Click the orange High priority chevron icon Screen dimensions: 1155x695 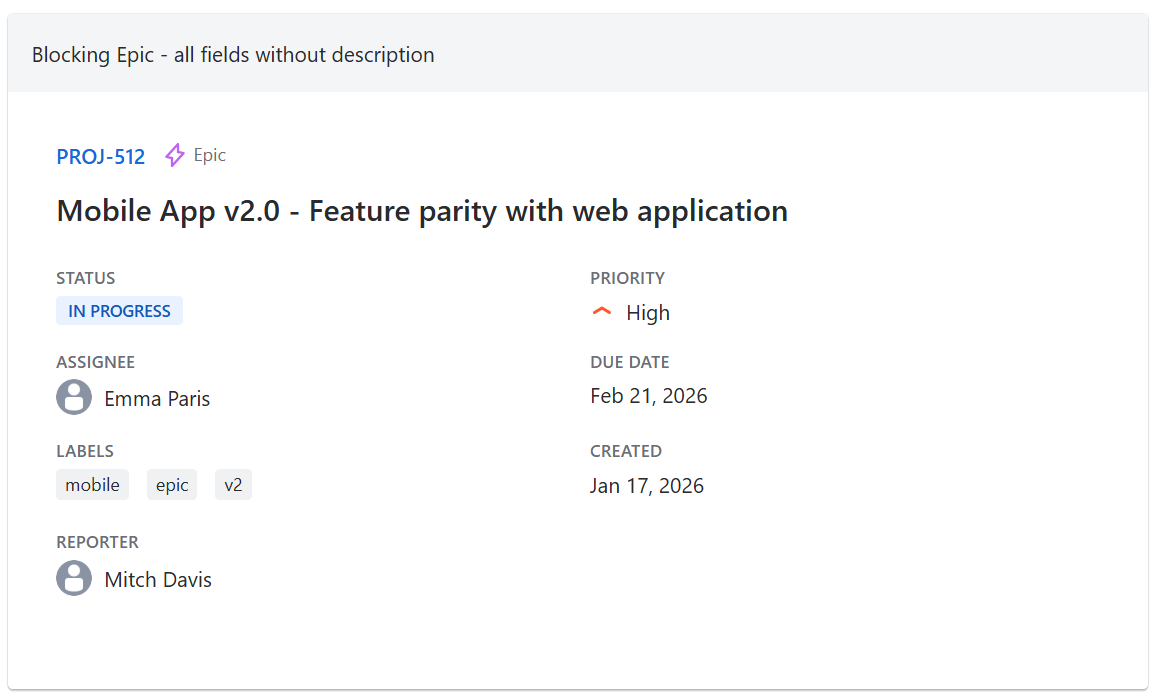click(x=602, y=312)
